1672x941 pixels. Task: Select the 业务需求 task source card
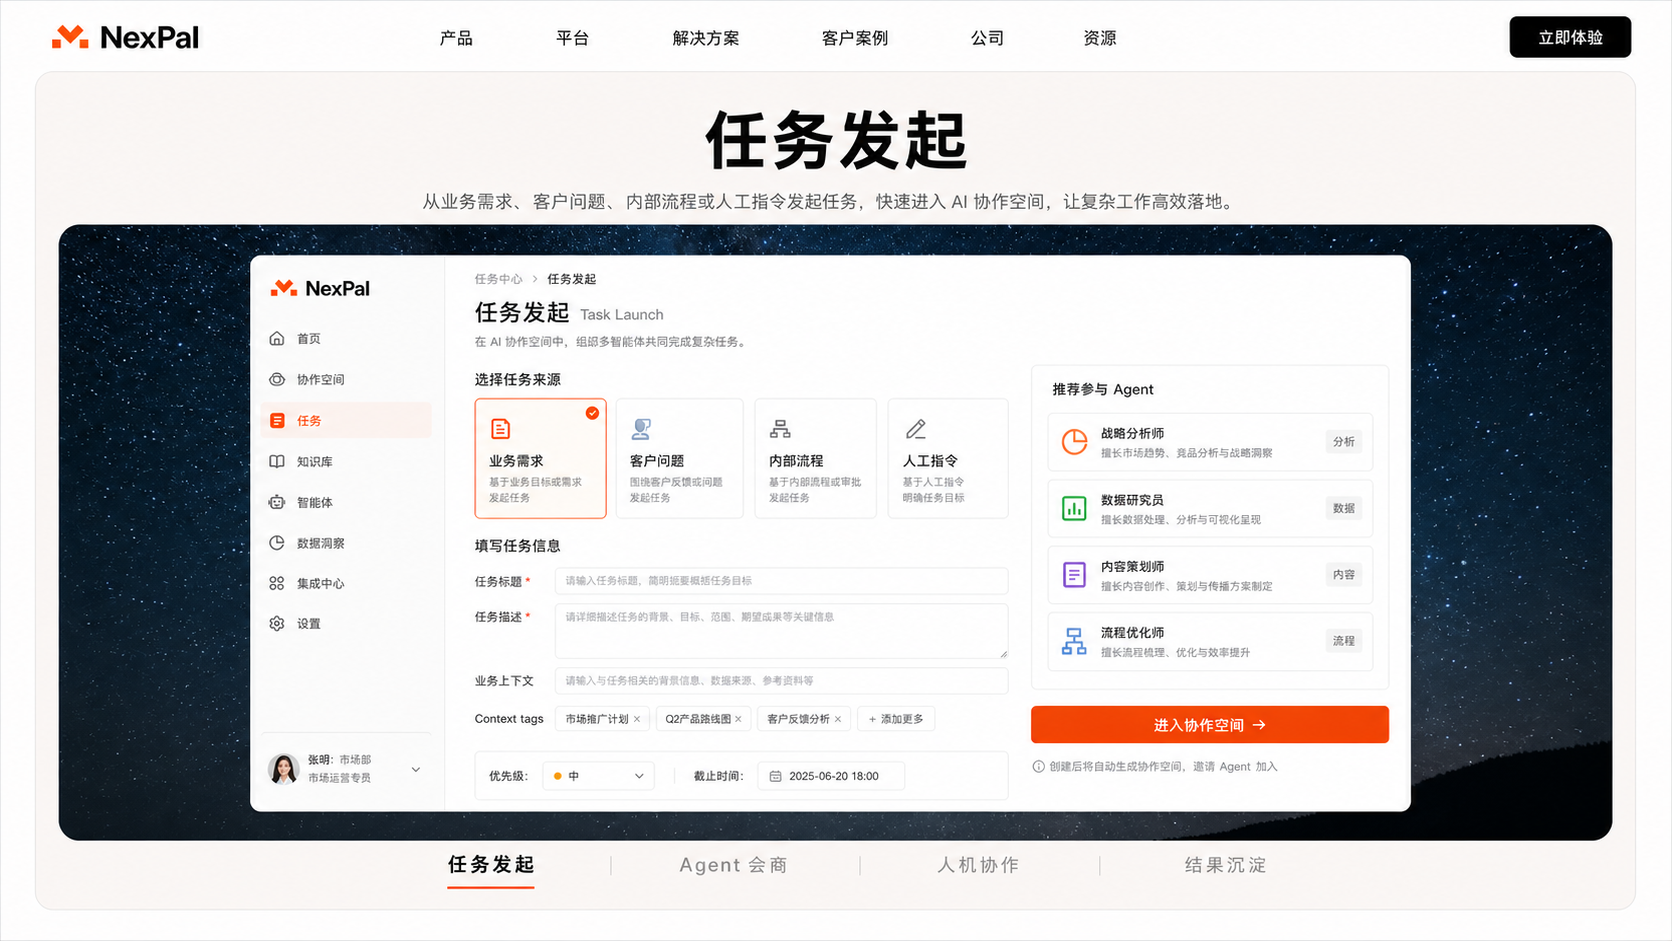coord(541,459)
